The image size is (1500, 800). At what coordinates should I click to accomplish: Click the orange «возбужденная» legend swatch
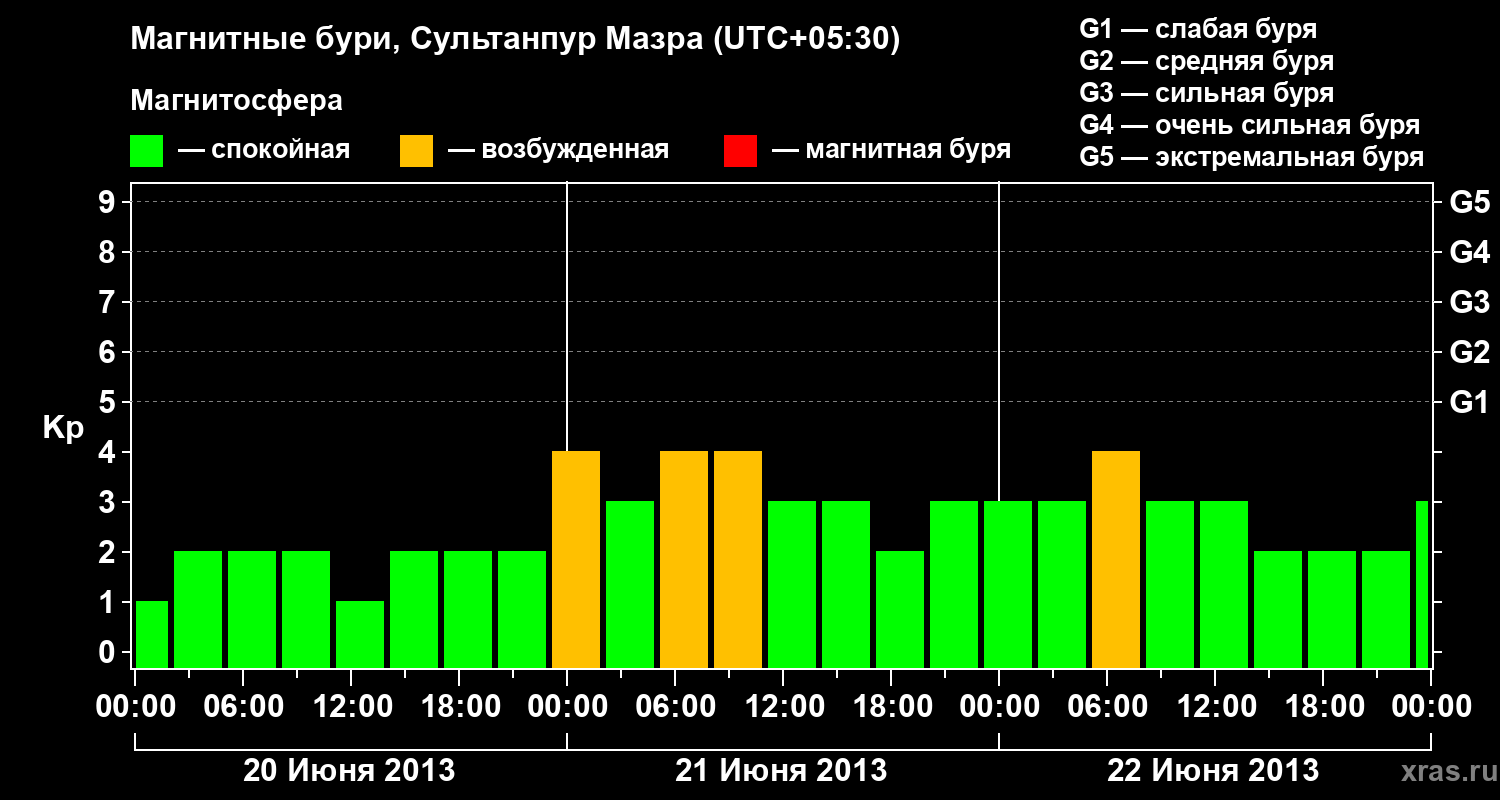[x=416, y=151]
